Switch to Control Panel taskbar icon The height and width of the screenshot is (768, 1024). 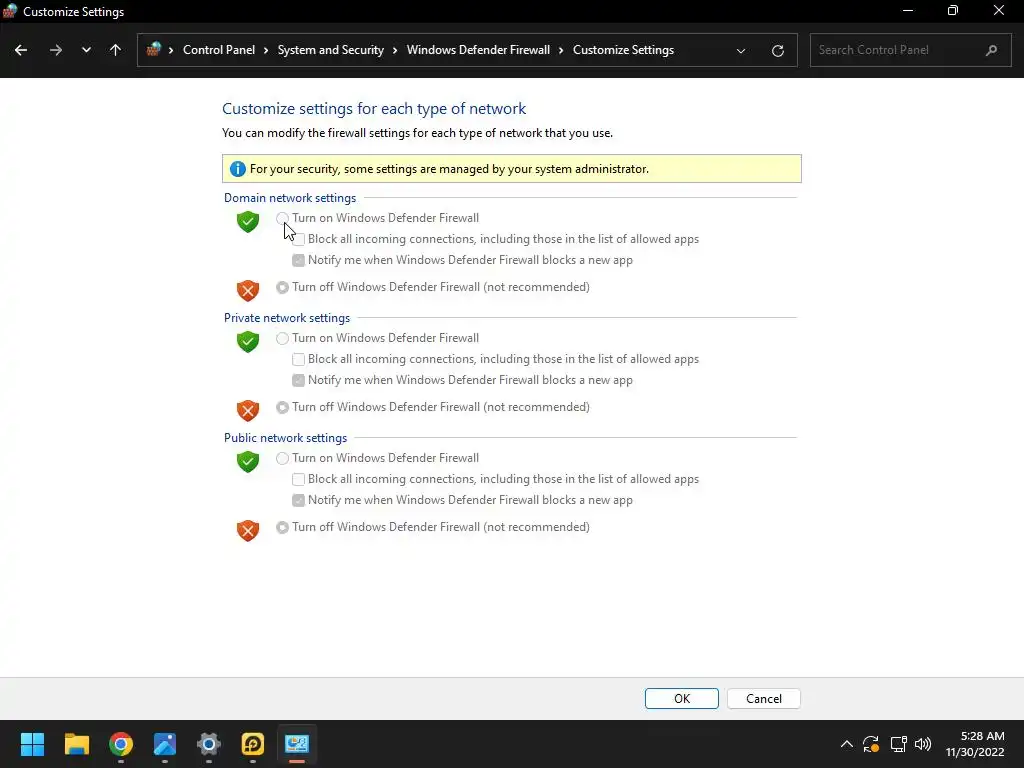point(296,744)
